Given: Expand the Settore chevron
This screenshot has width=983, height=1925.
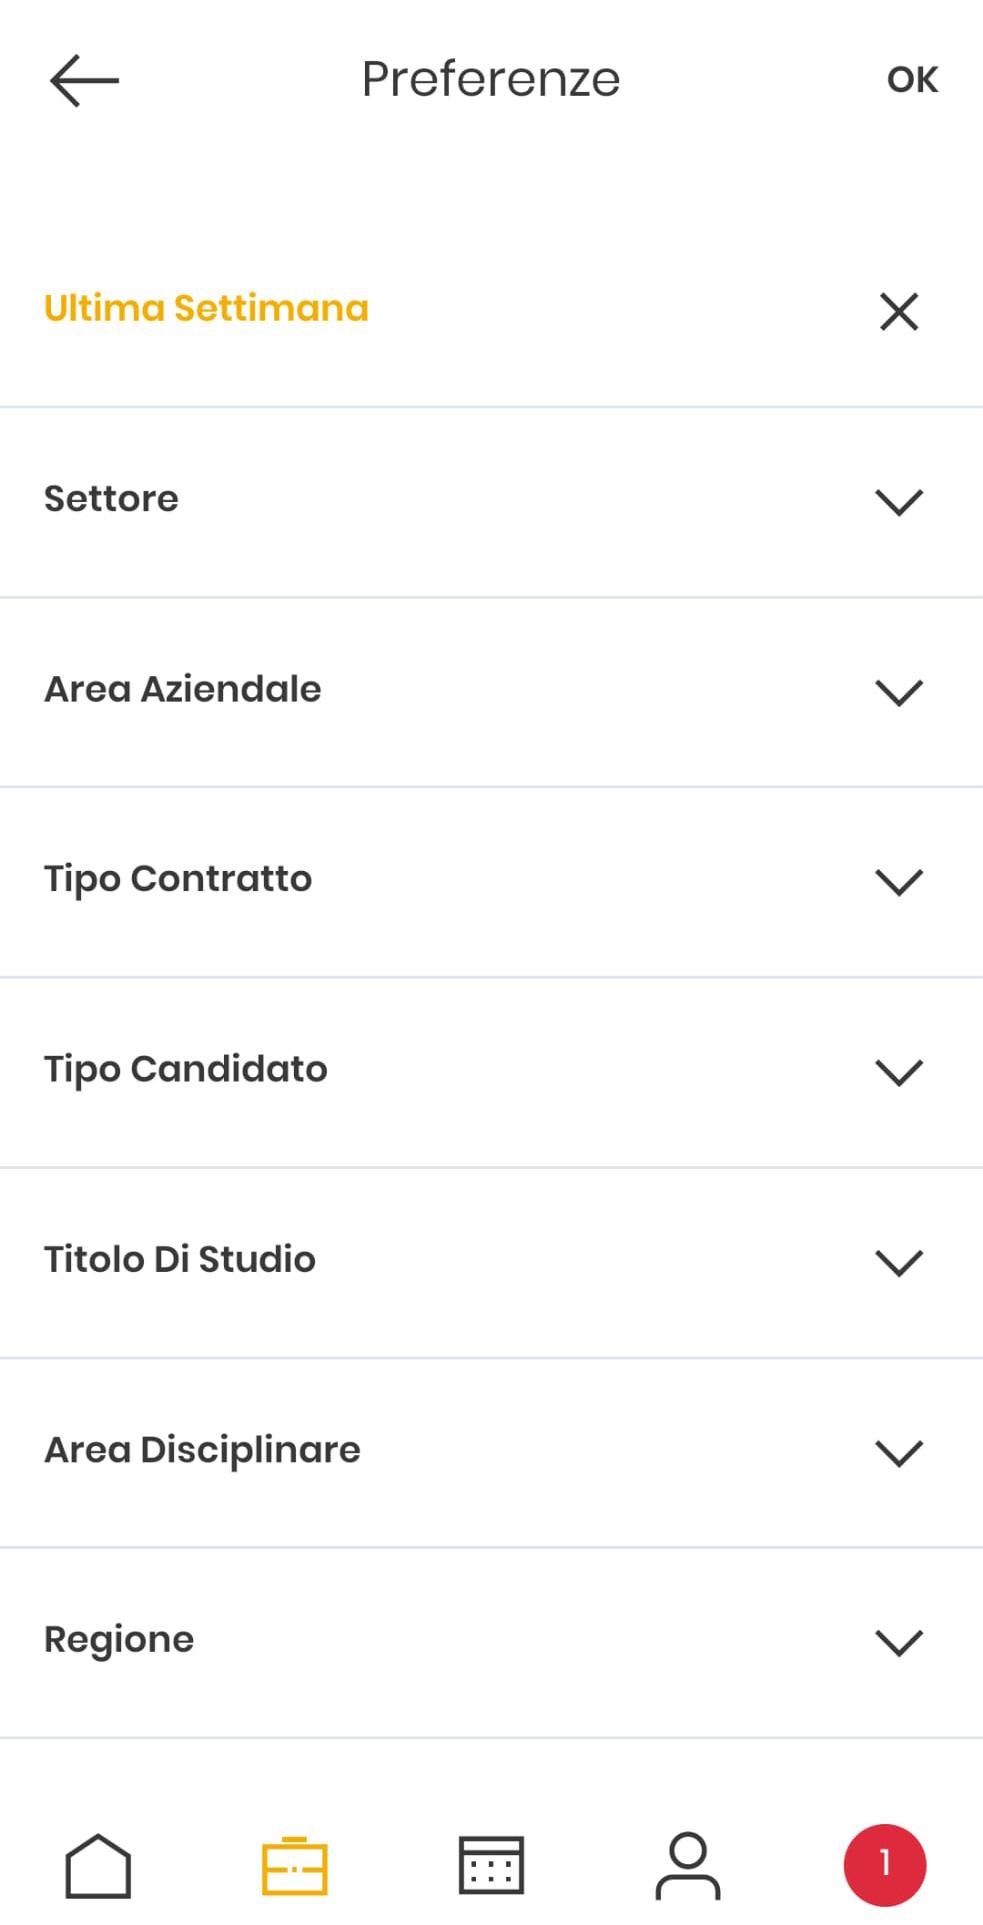Looking at the screenshot, I should pyautogui.click(x=898, y=501).
